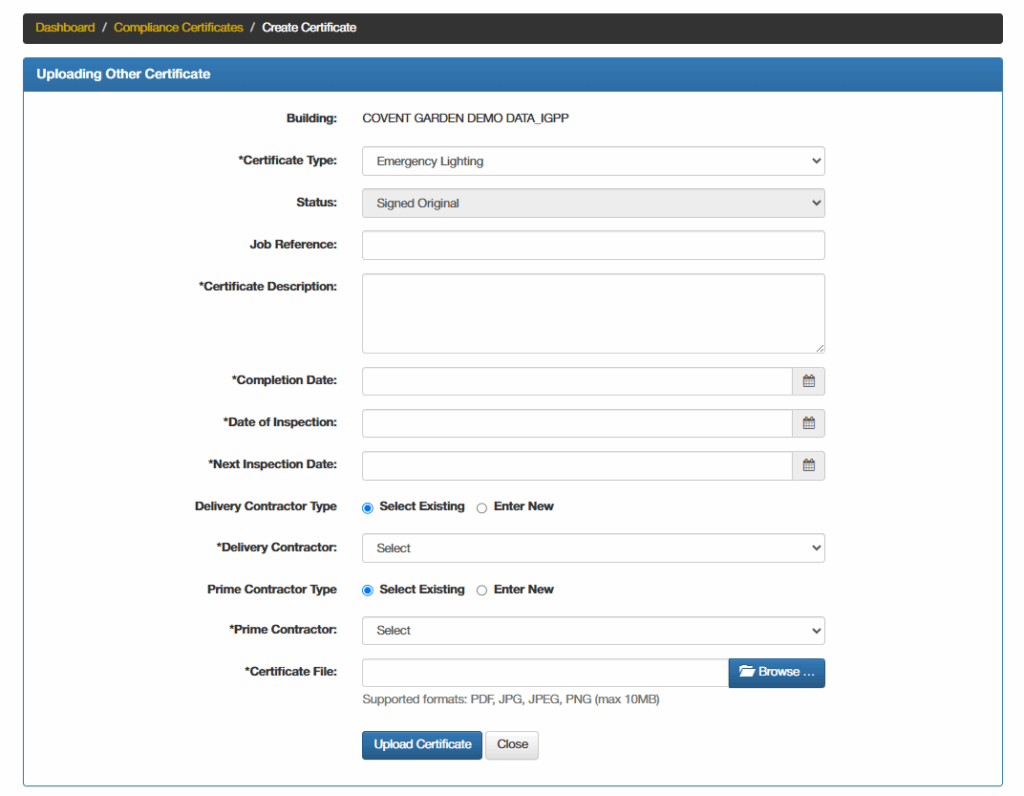Click the Completion Date input field

coord(577,381)
